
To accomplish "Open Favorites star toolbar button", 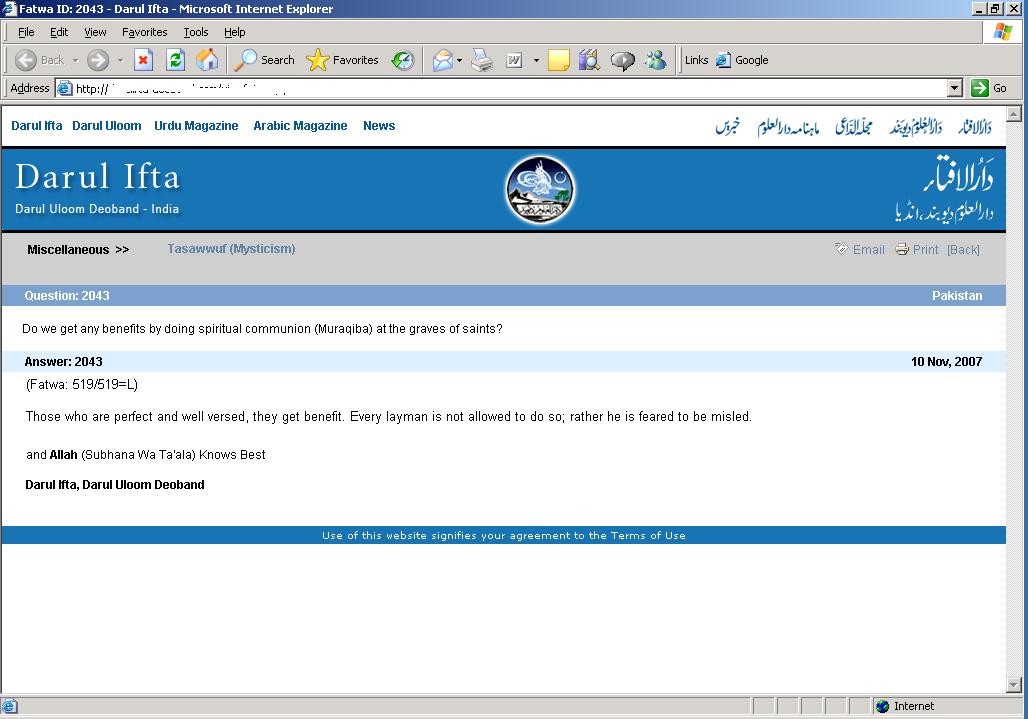I will [342, 60].
